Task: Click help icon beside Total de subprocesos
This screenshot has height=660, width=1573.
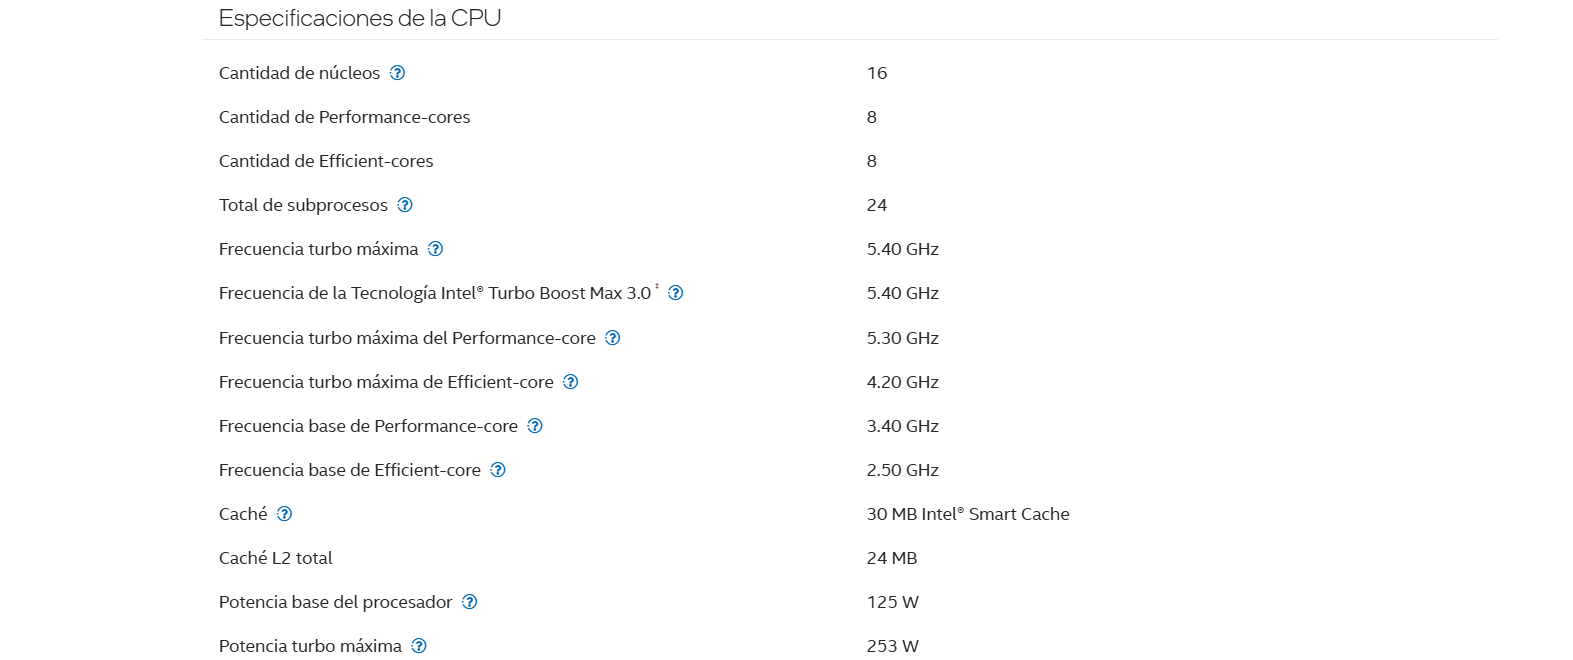Action: click(405, 205)
